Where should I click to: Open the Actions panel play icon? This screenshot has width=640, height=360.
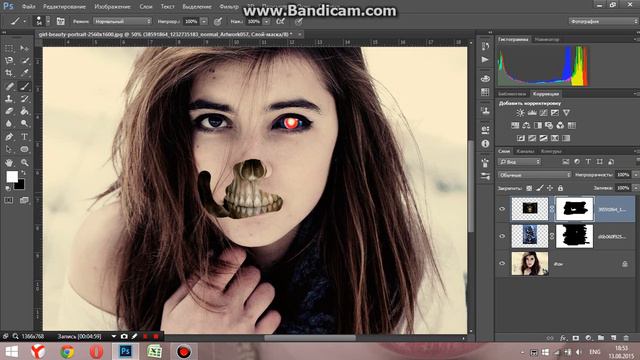(485, 60)
